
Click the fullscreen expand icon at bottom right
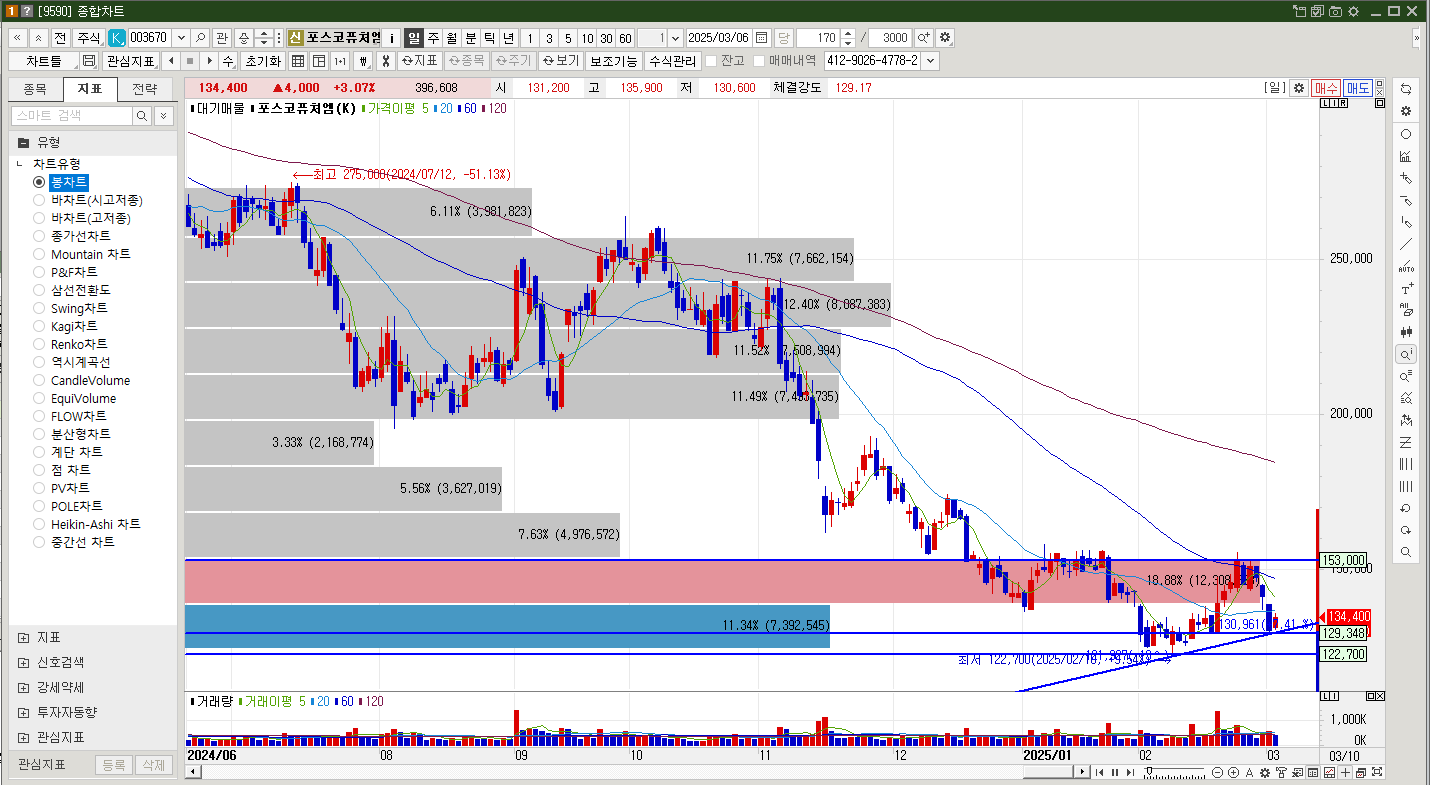[1378, 773]
